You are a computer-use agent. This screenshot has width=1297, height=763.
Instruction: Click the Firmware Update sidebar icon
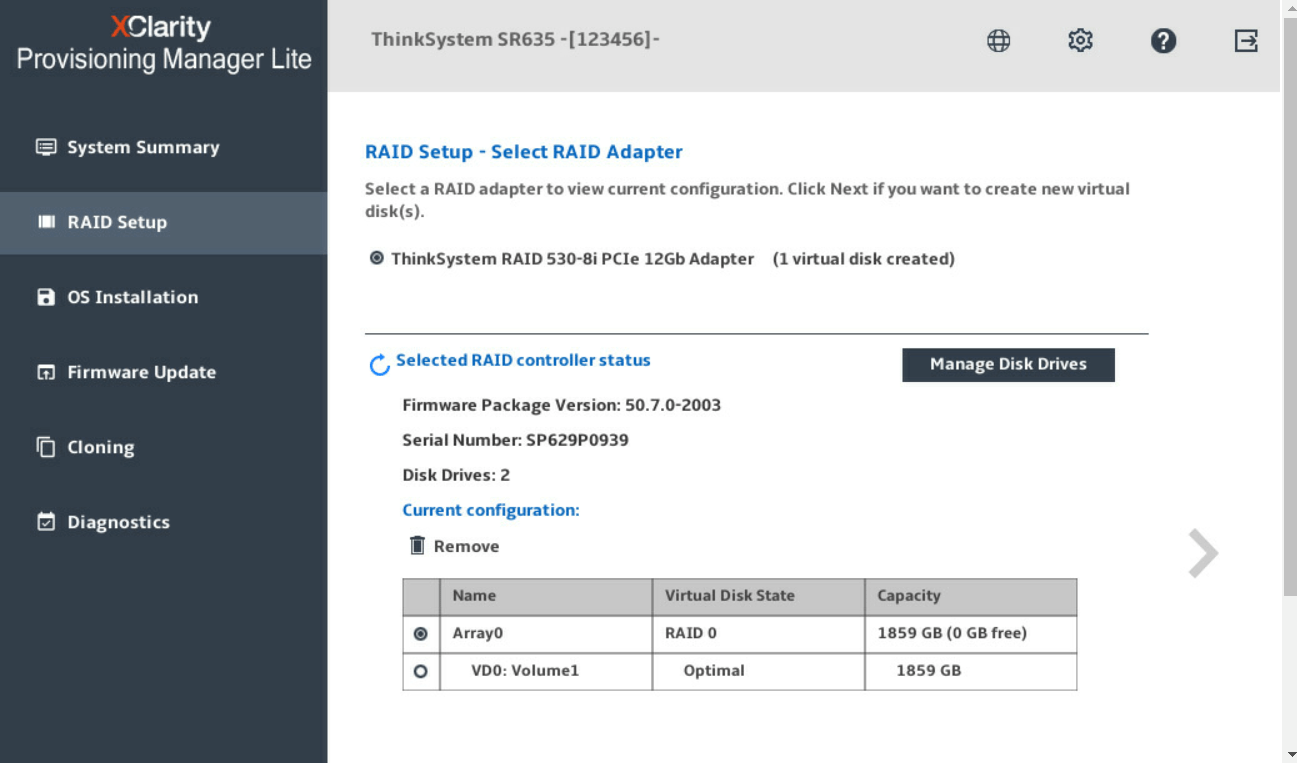[46, 372]
